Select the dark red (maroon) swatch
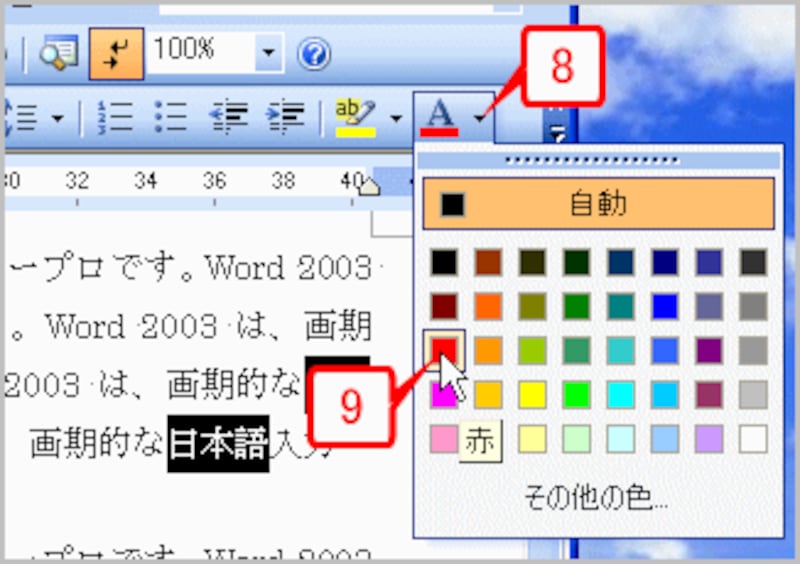 coord(443,306)
